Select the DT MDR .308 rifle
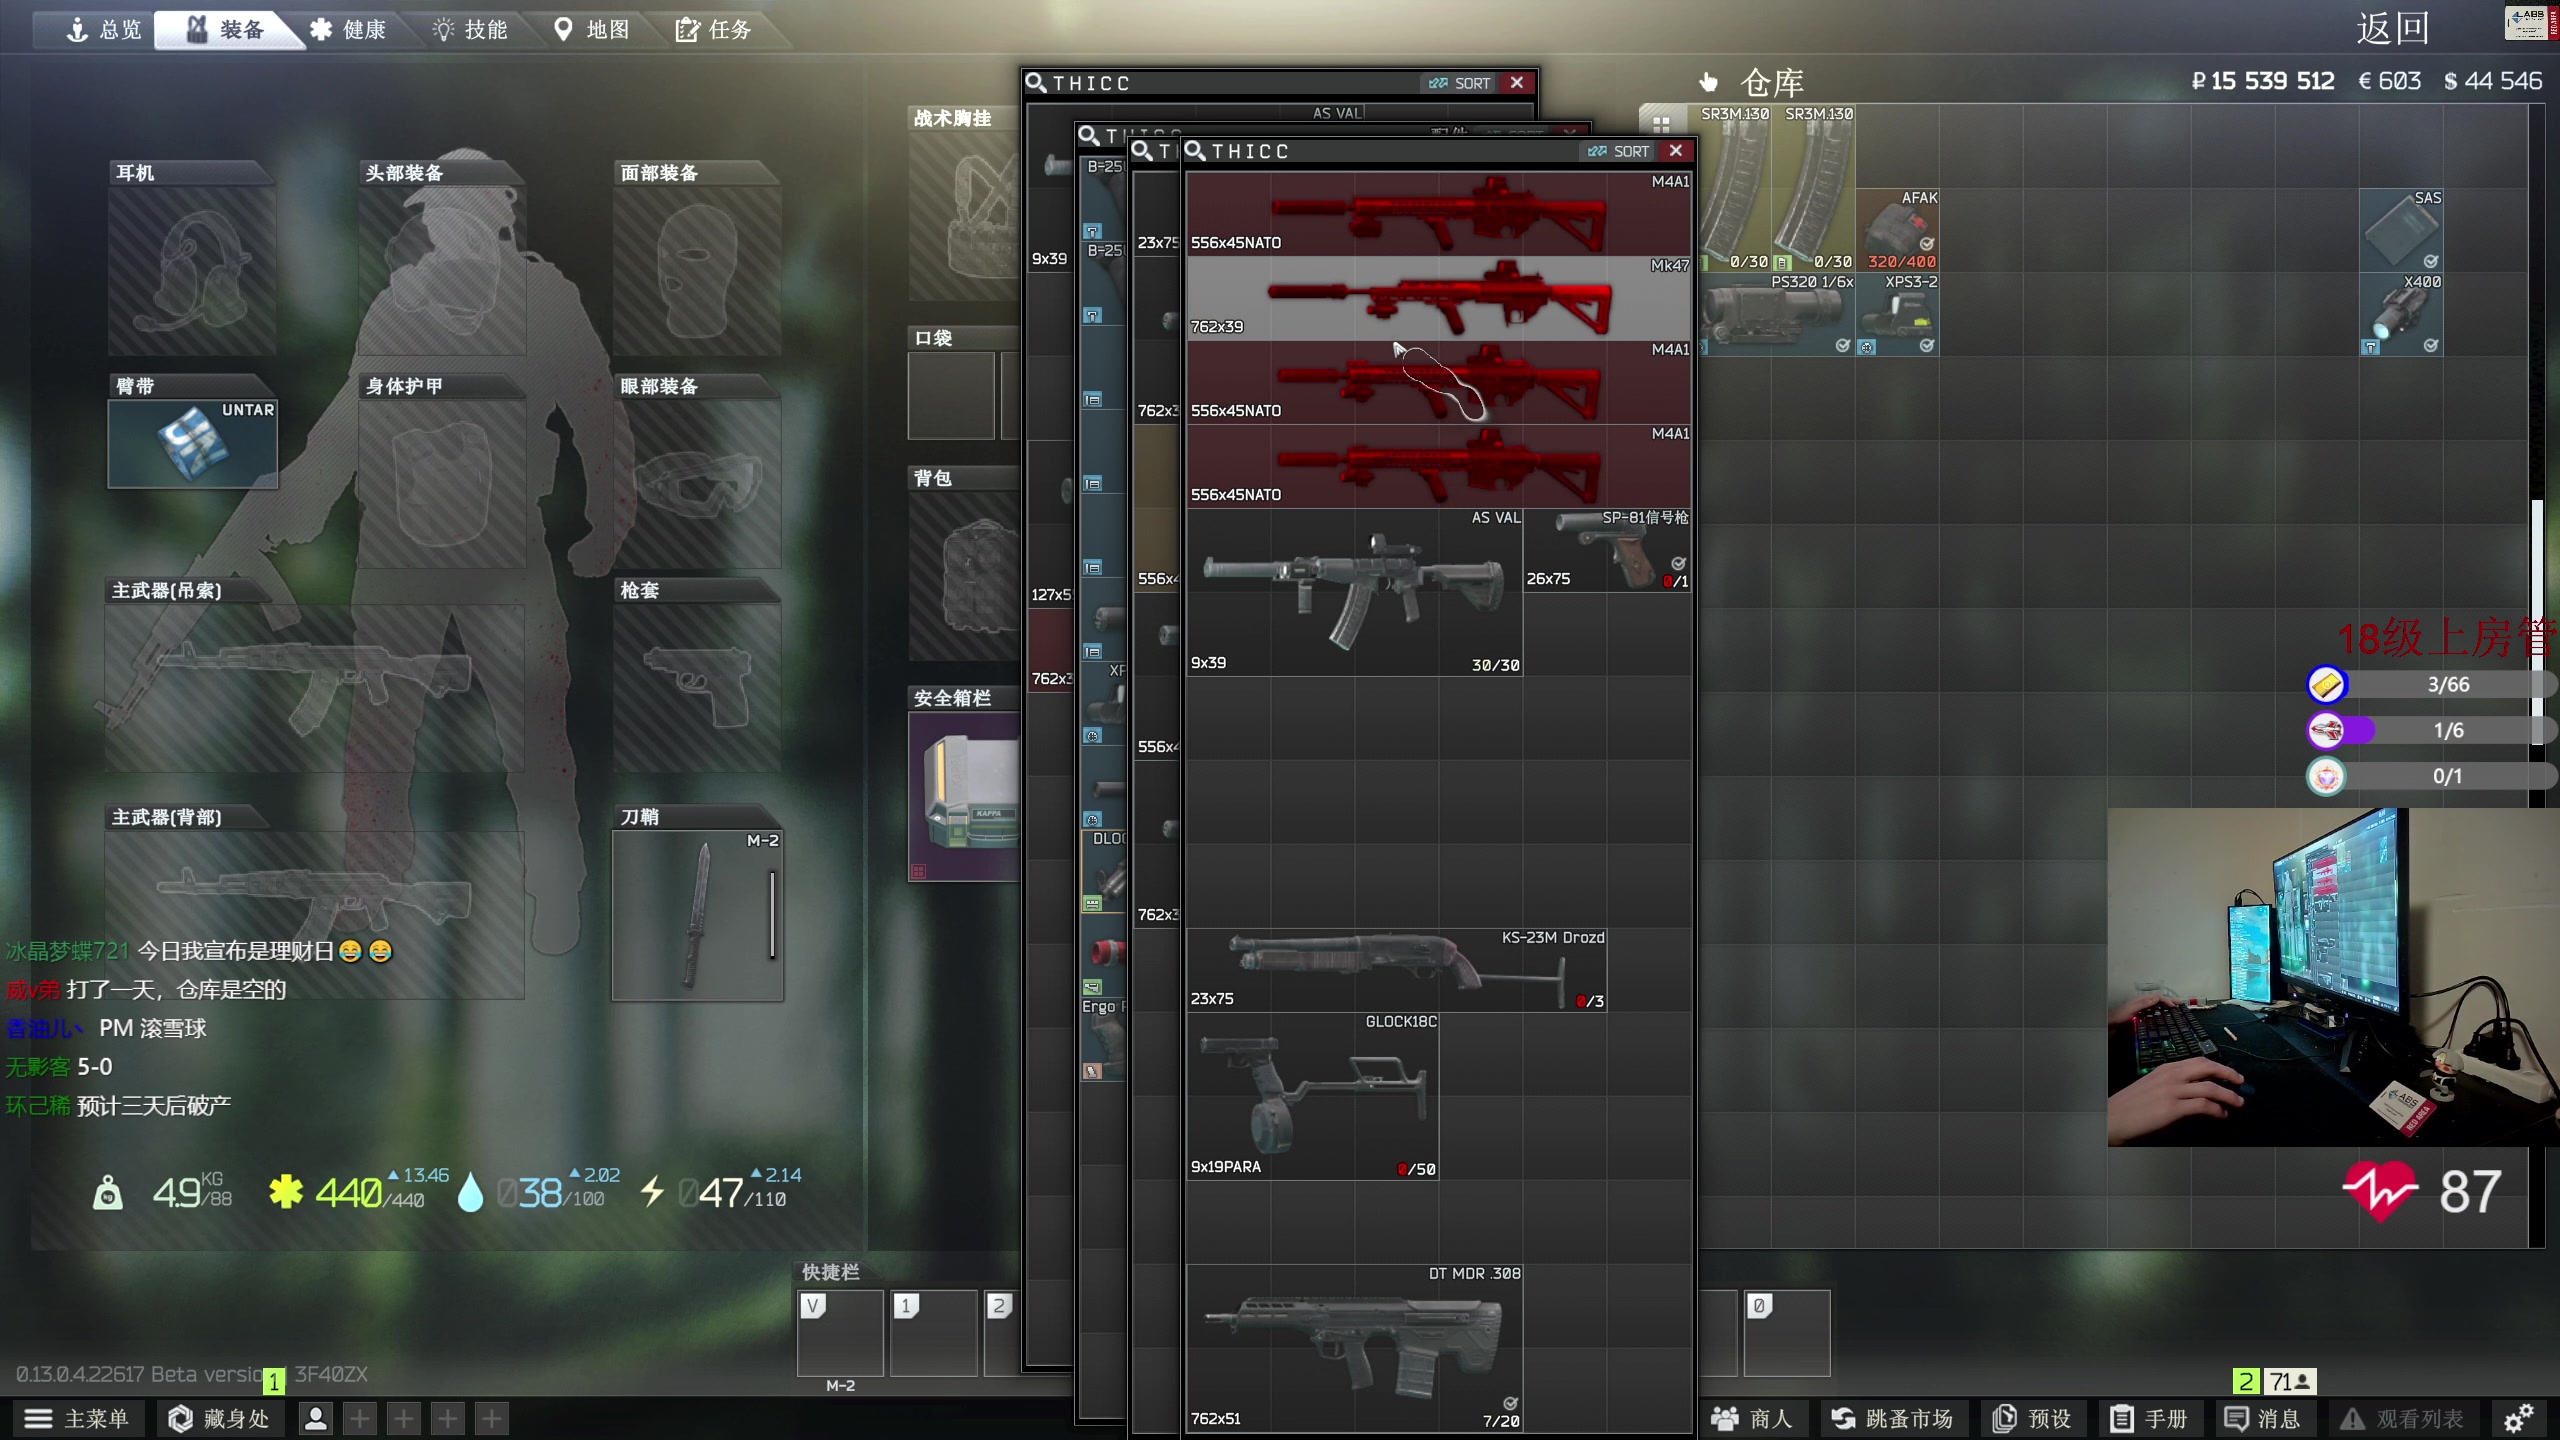The image size is (2560, 1440). pyautogui.click(x=1355, y=1348)
